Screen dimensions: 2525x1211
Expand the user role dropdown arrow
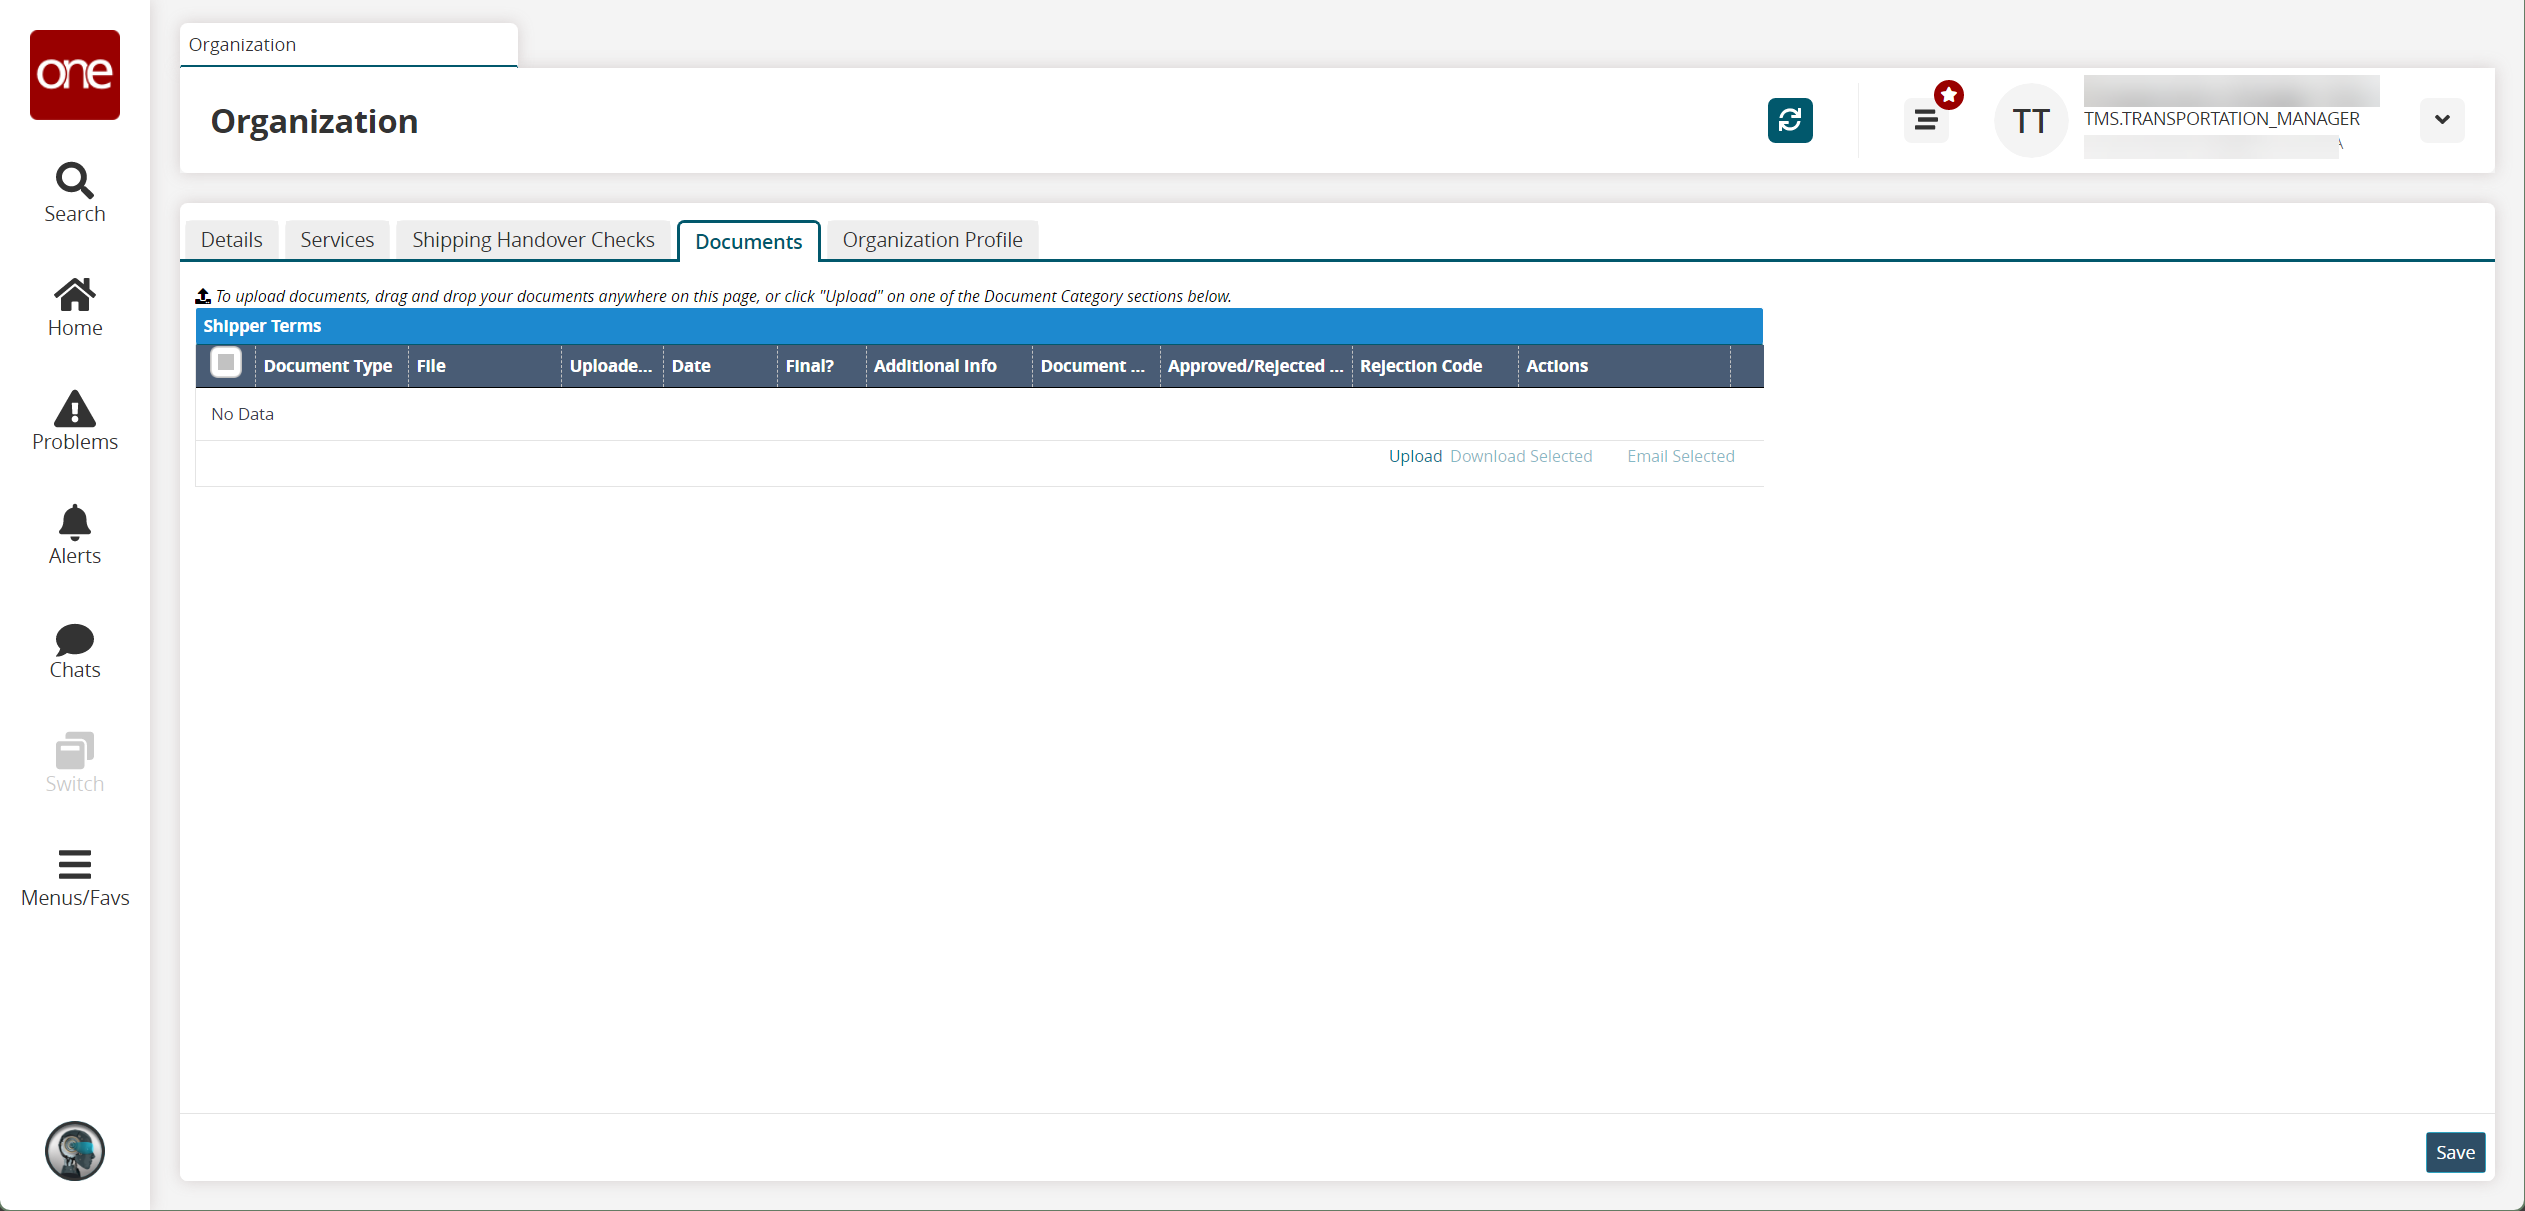(2442, 120)
